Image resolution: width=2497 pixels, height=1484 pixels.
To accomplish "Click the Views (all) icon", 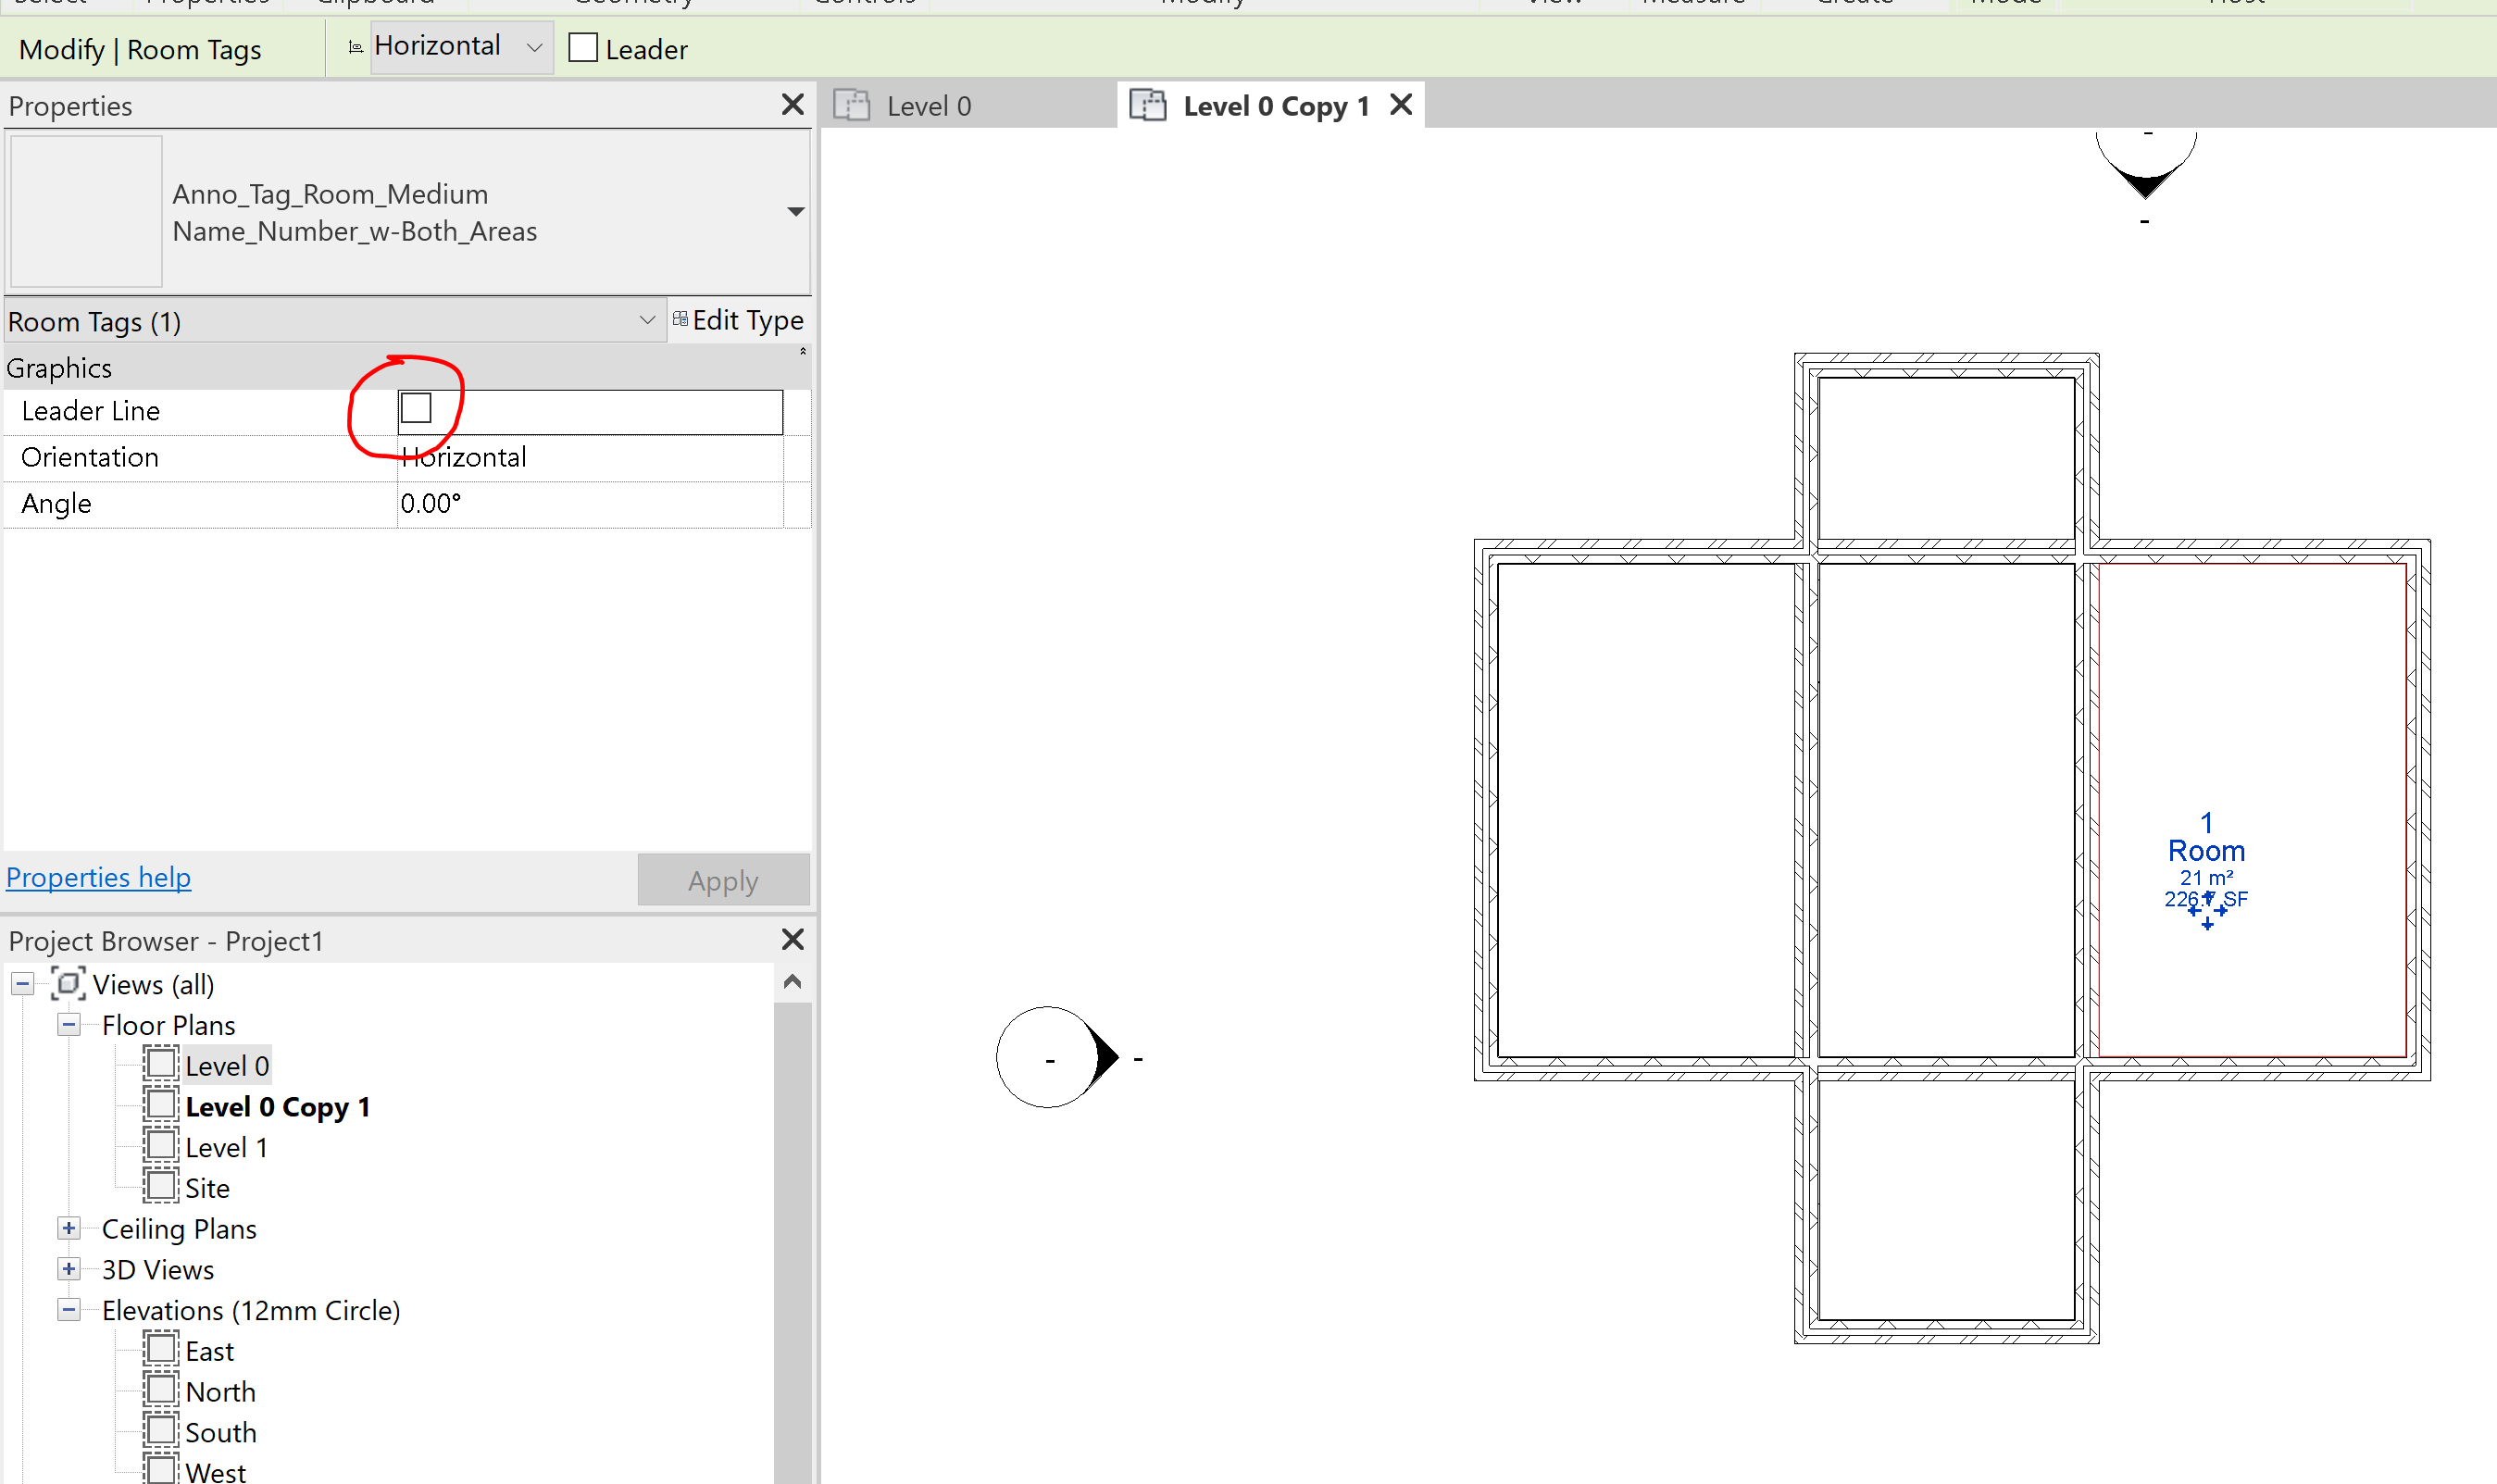I will 68,983.
